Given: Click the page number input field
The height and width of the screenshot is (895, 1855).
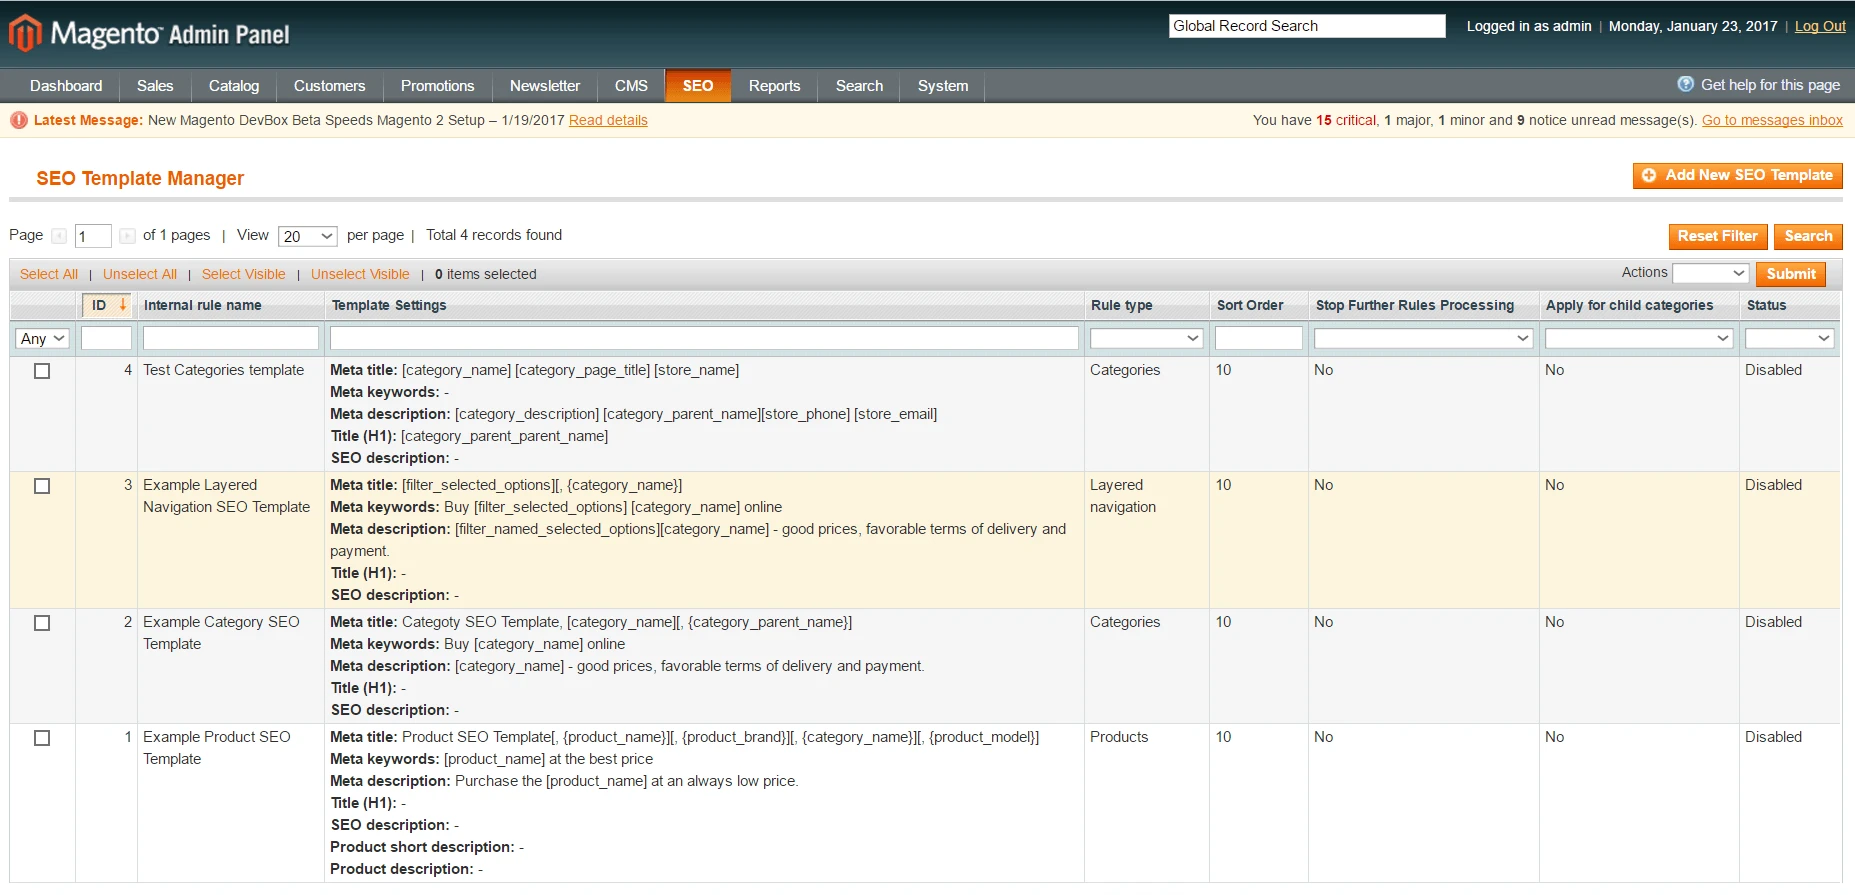Looking at the screenshot, I should click(x=93, y=236).
